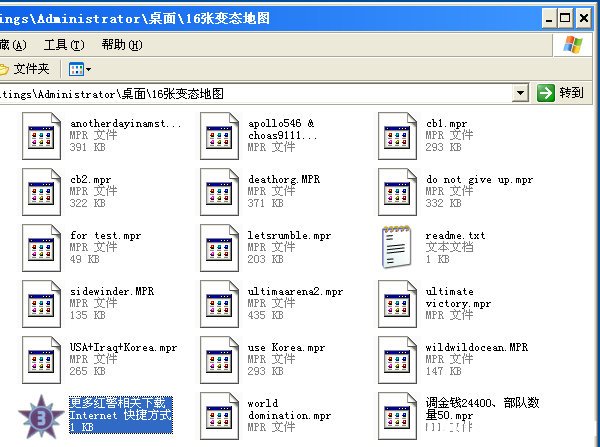This screenshot has height=447, width=600.
Task: Select the readme.txt notepad icon
Action: 397,247
